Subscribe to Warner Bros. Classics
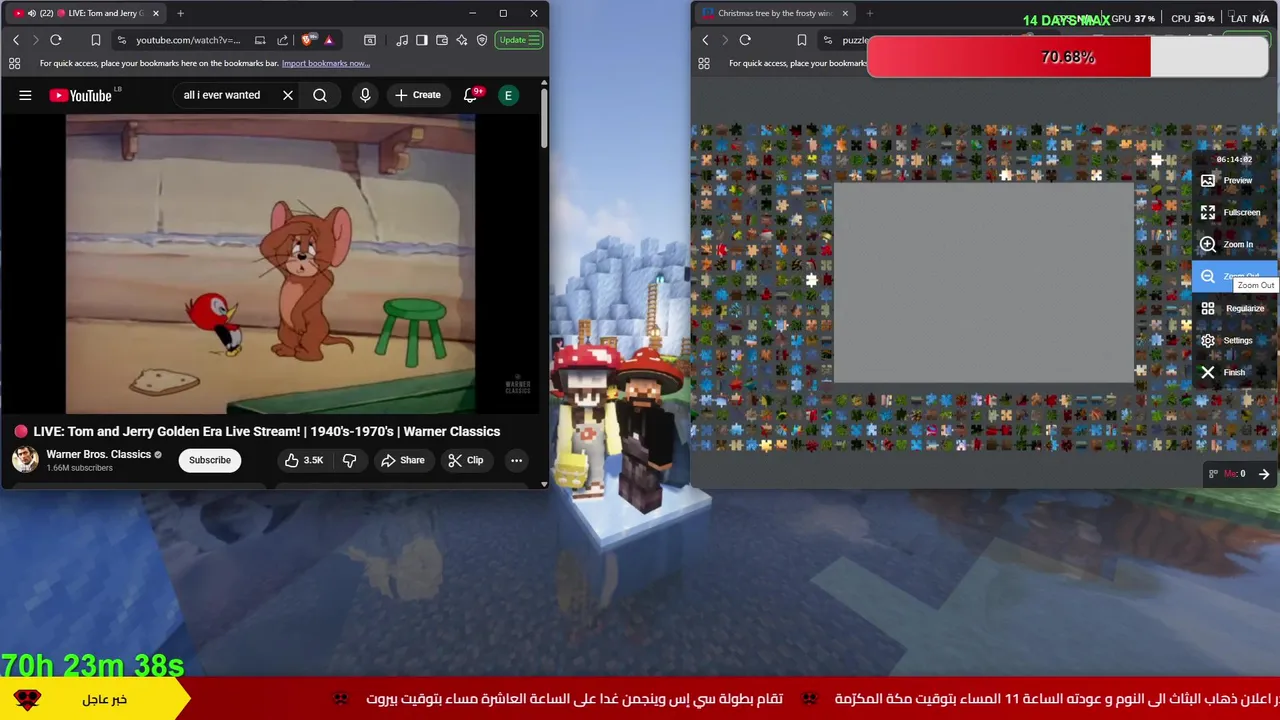Screen dimensions: 1280x720 210,460
